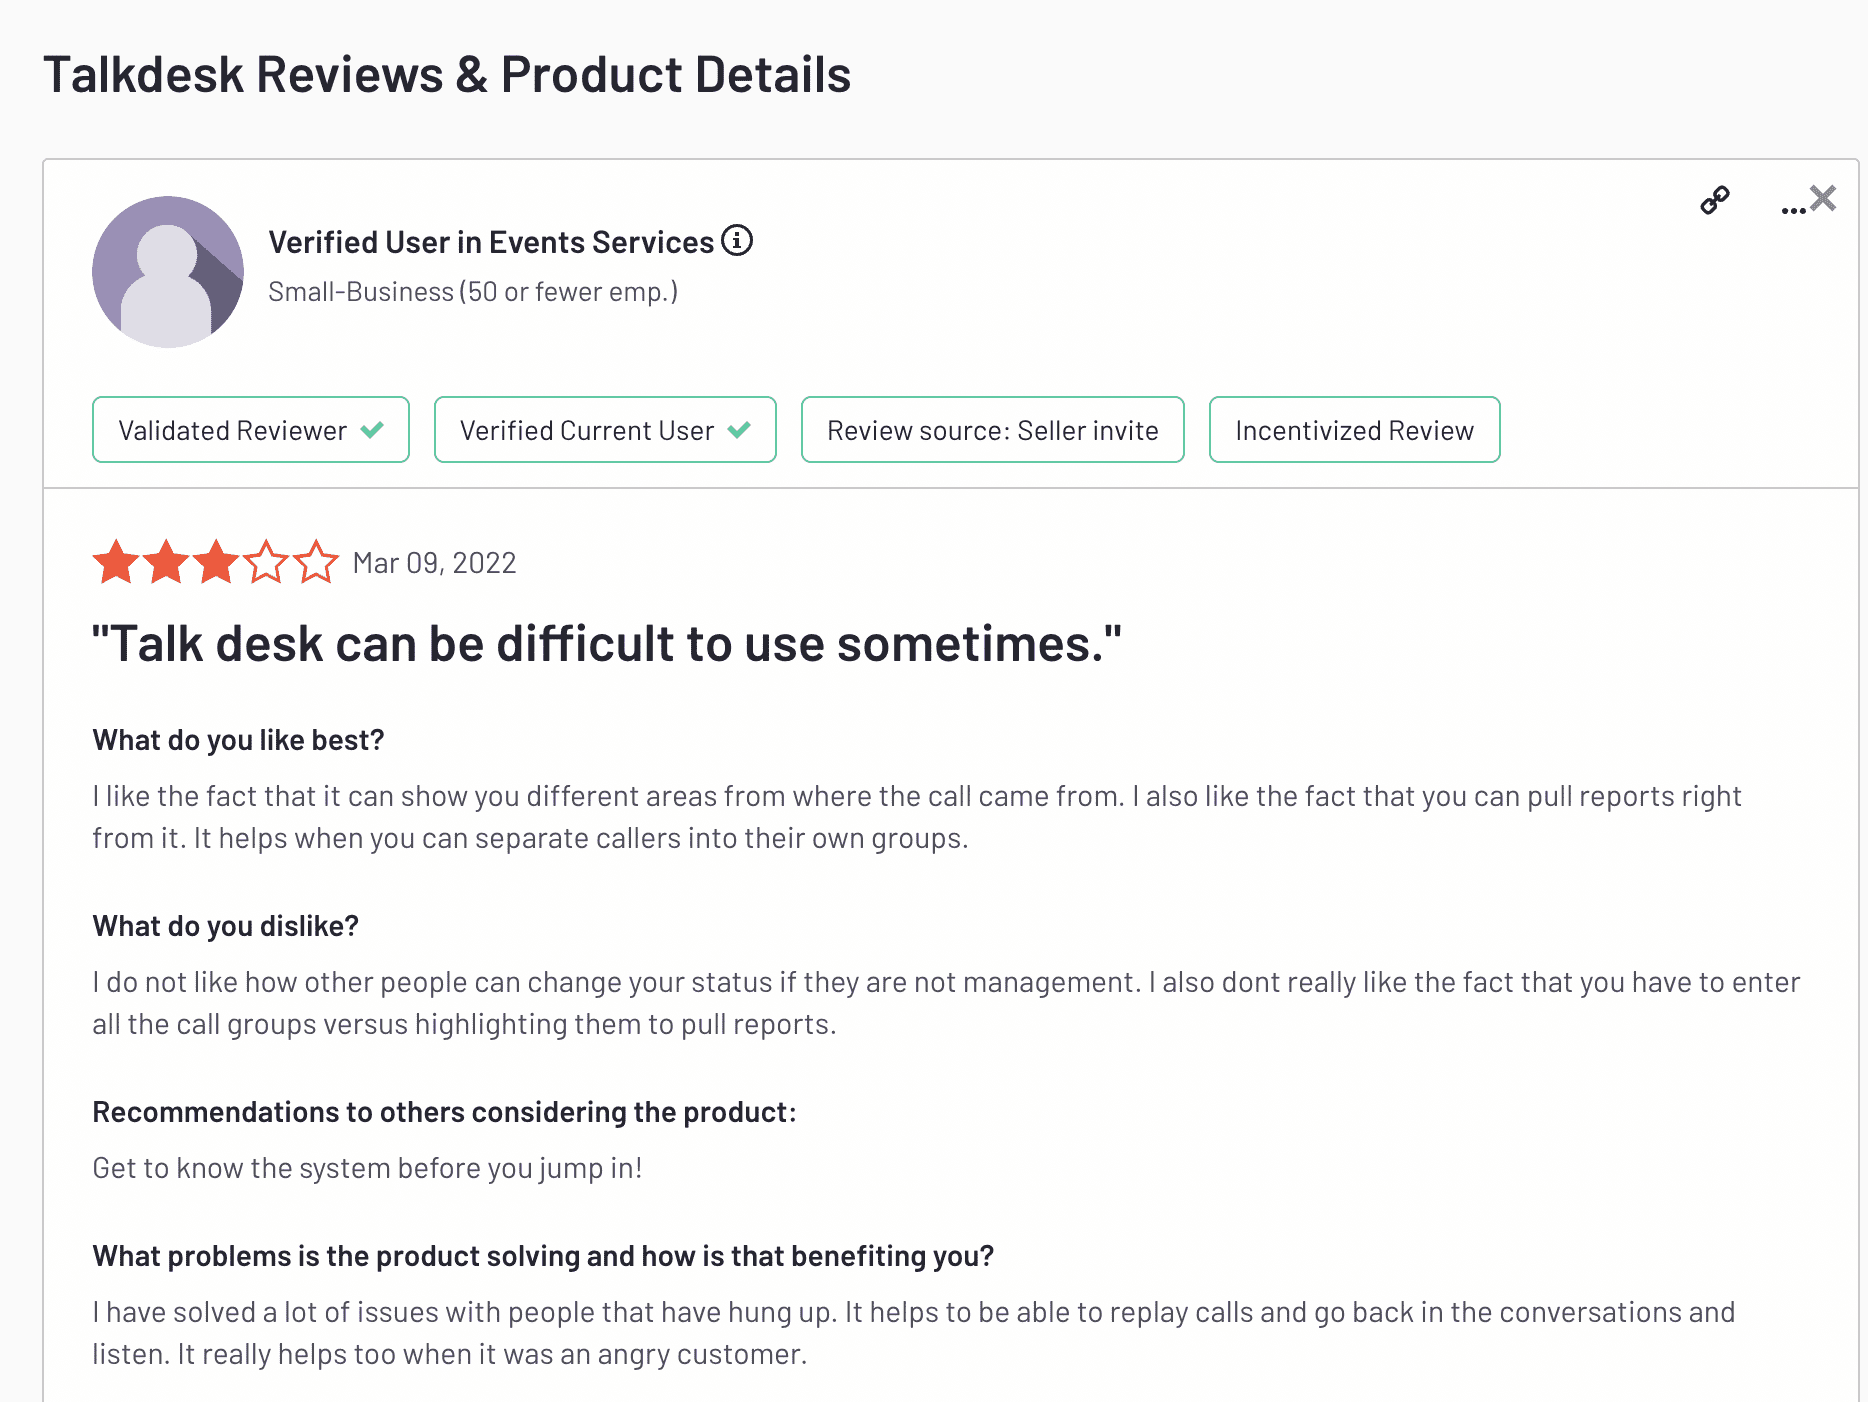Click the first filled rating star
This screenshot has width=1868, height=1402.
116,562
